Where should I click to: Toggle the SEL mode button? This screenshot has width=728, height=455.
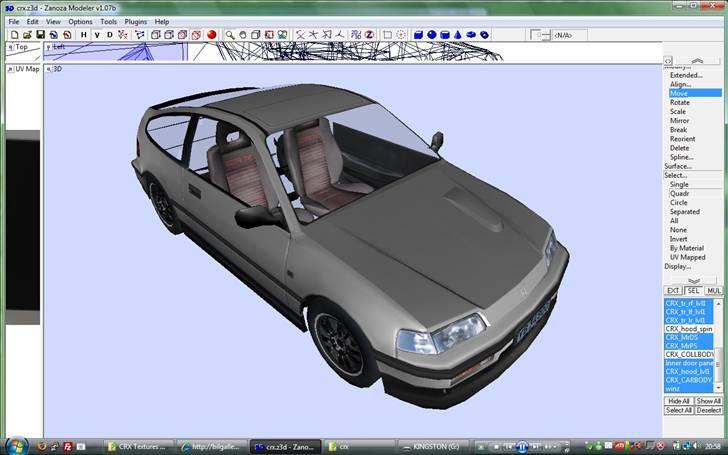(693, 291)
